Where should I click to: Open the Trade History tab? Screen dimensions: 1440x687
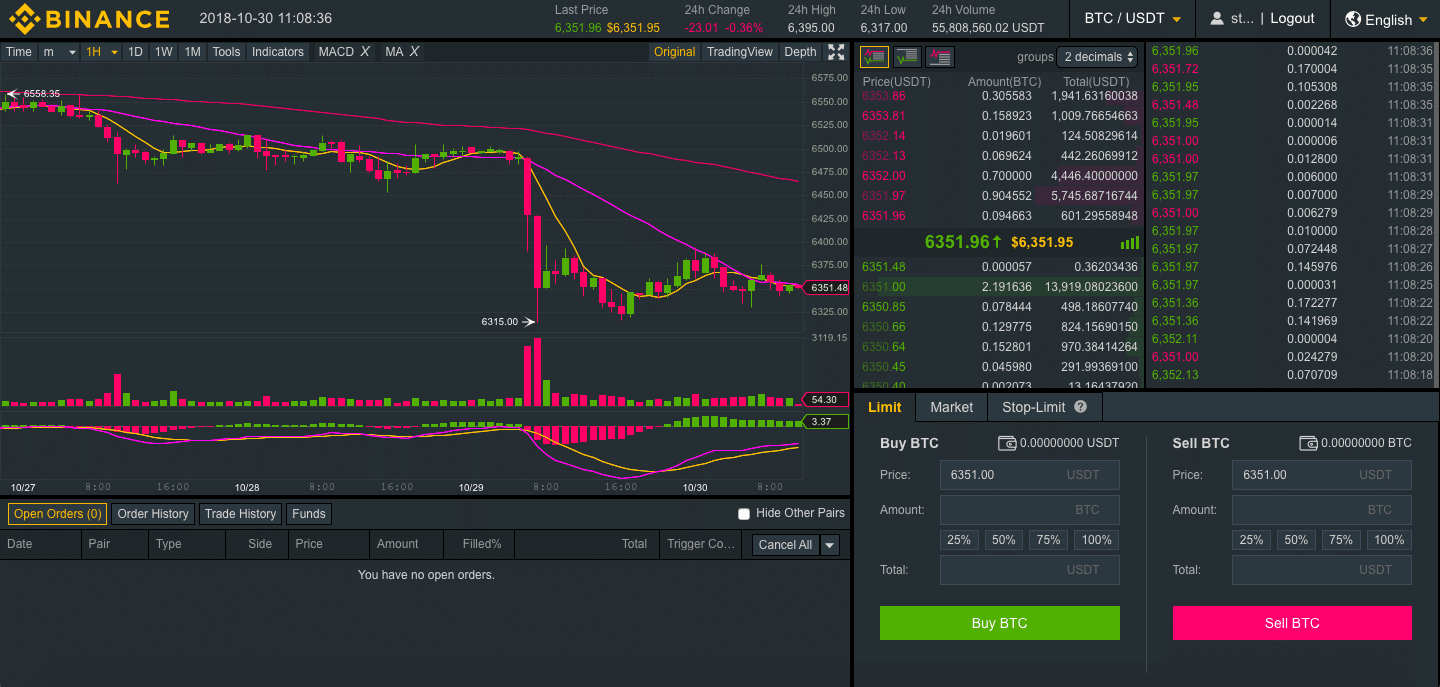click(x=240, y=513)
